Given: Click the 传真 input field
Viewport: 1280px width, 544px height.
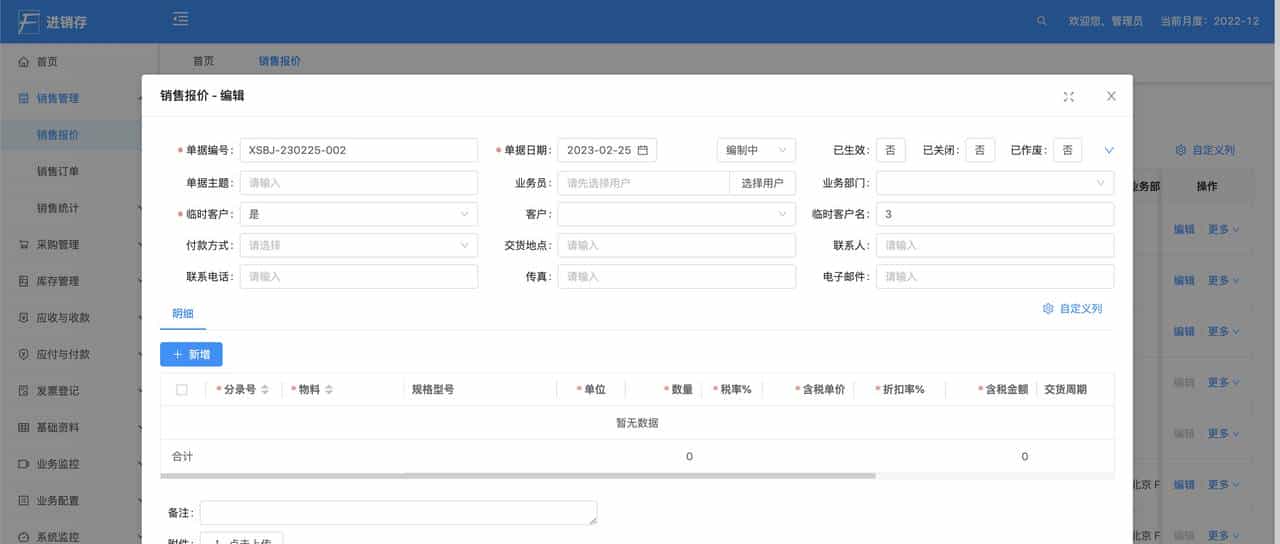Looking at the screenshot, I should coord(677,276).
